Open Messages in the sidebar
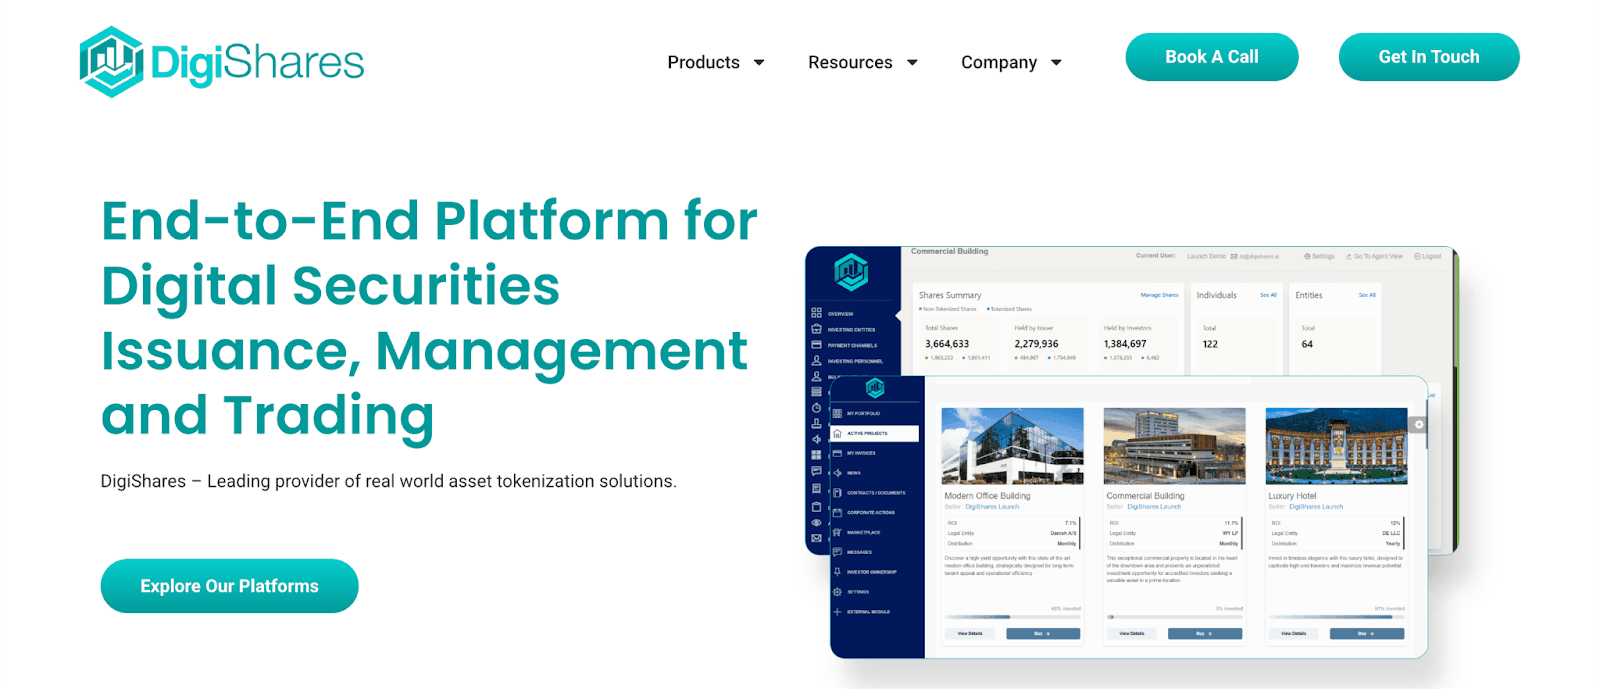1600x689 pixels. click(x=859, y=552)
